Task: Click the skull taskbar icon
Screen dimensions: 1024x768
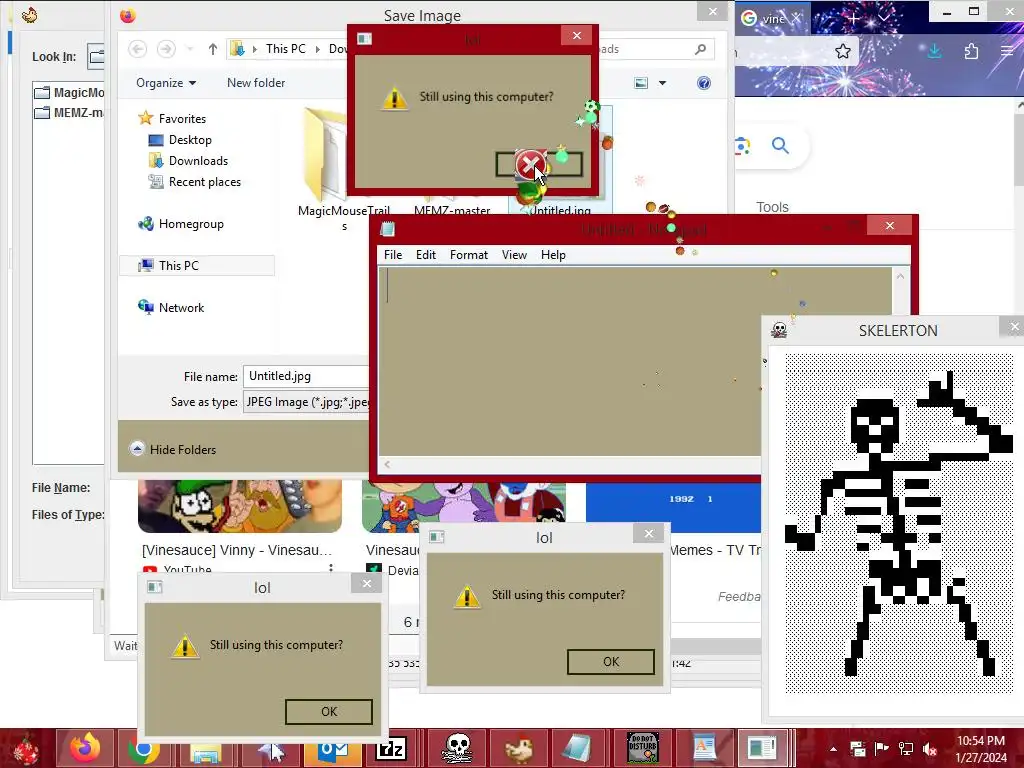Action: point(457,748)
